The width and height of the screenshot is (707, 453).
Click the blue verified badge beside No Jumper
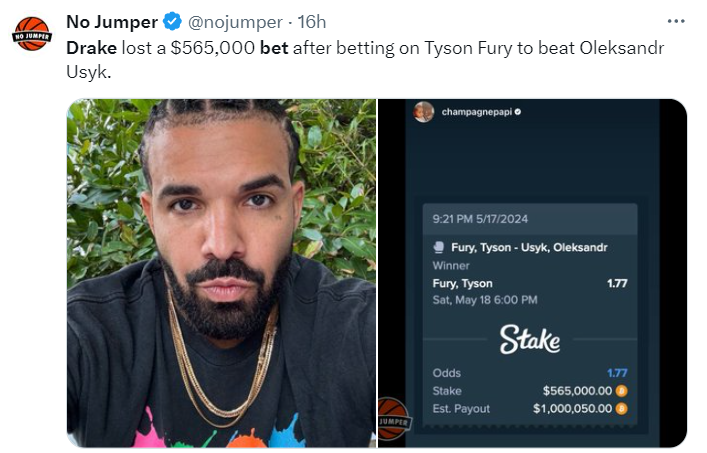point(172,22)
